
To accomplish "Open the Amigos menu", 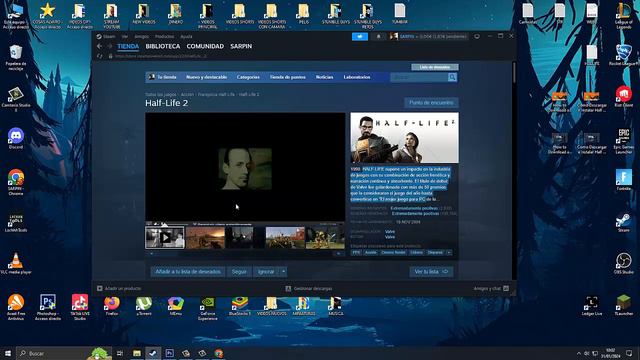I will (142, 36).
